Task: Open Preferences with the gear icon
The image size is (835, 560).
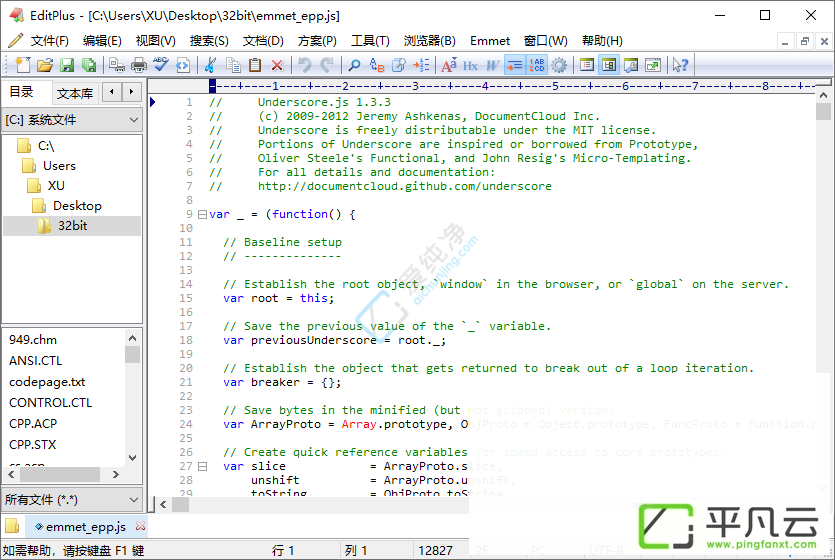Action: [559, 65]
